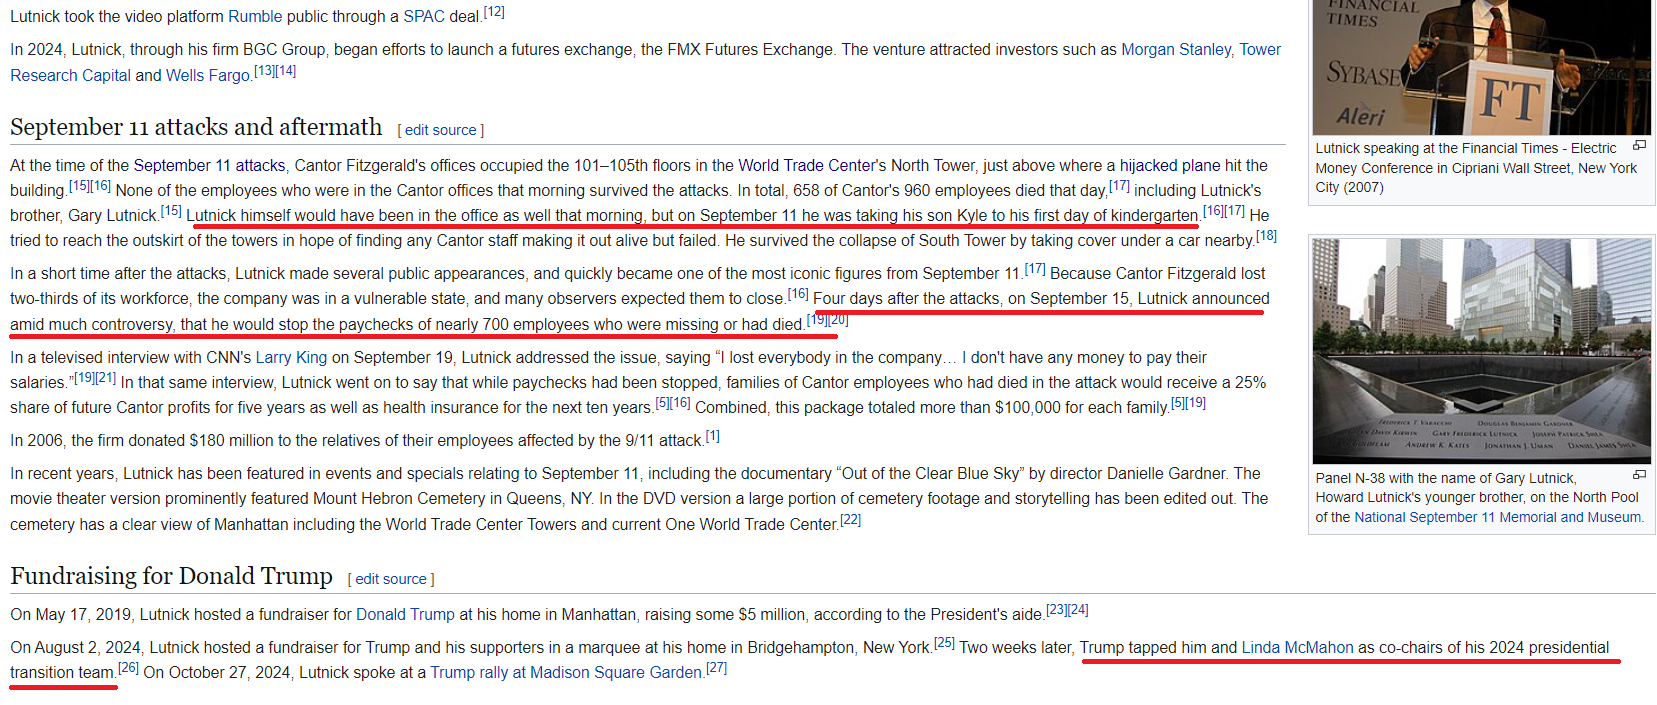
Task: Jump to citation [14] after Wells Fargo
Action: [286, 70]
